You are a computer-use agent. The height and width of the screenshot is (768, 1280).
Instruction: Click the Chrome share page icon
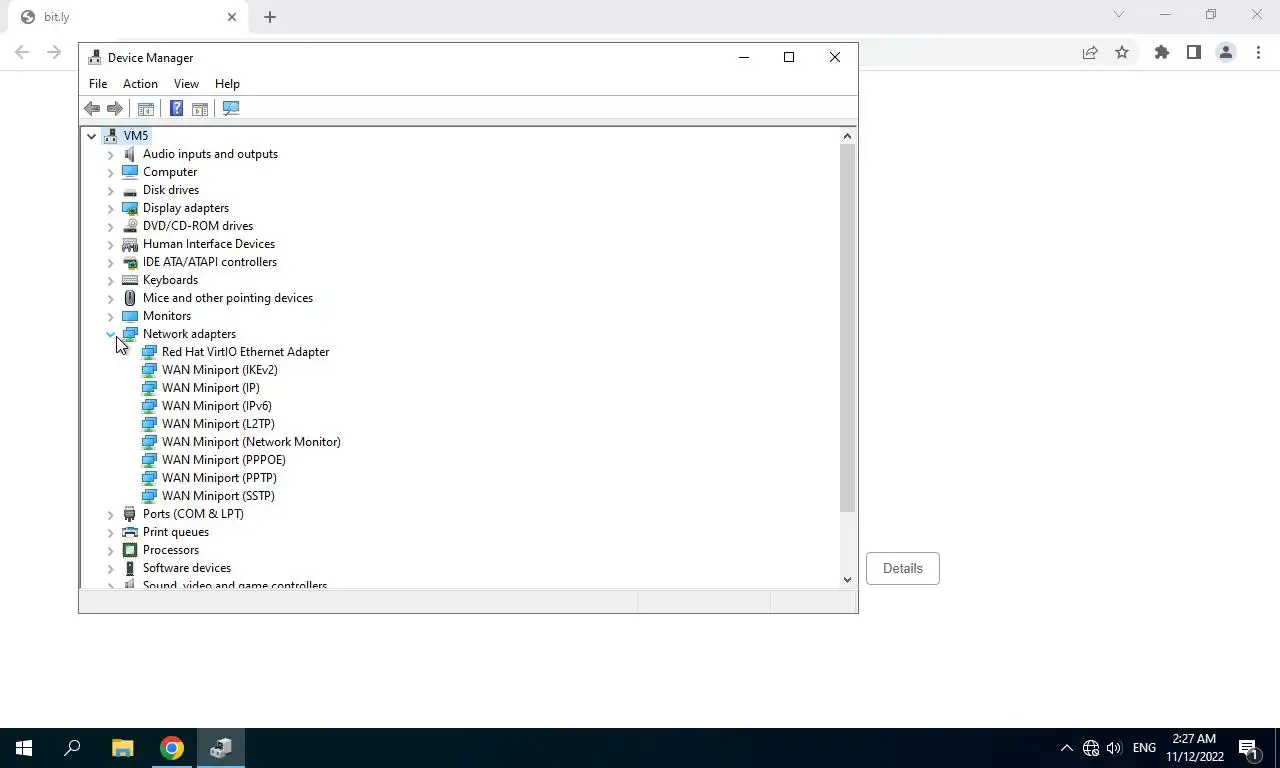[1090, 52]
